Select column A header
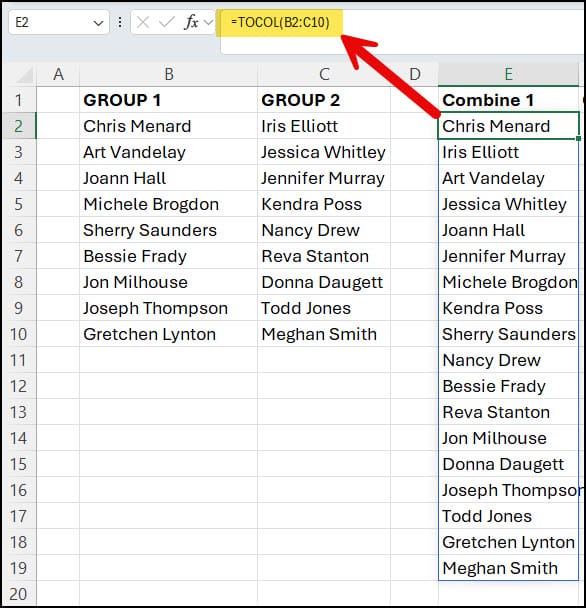Viewport: 586px width, 608px height. point(58,74)
